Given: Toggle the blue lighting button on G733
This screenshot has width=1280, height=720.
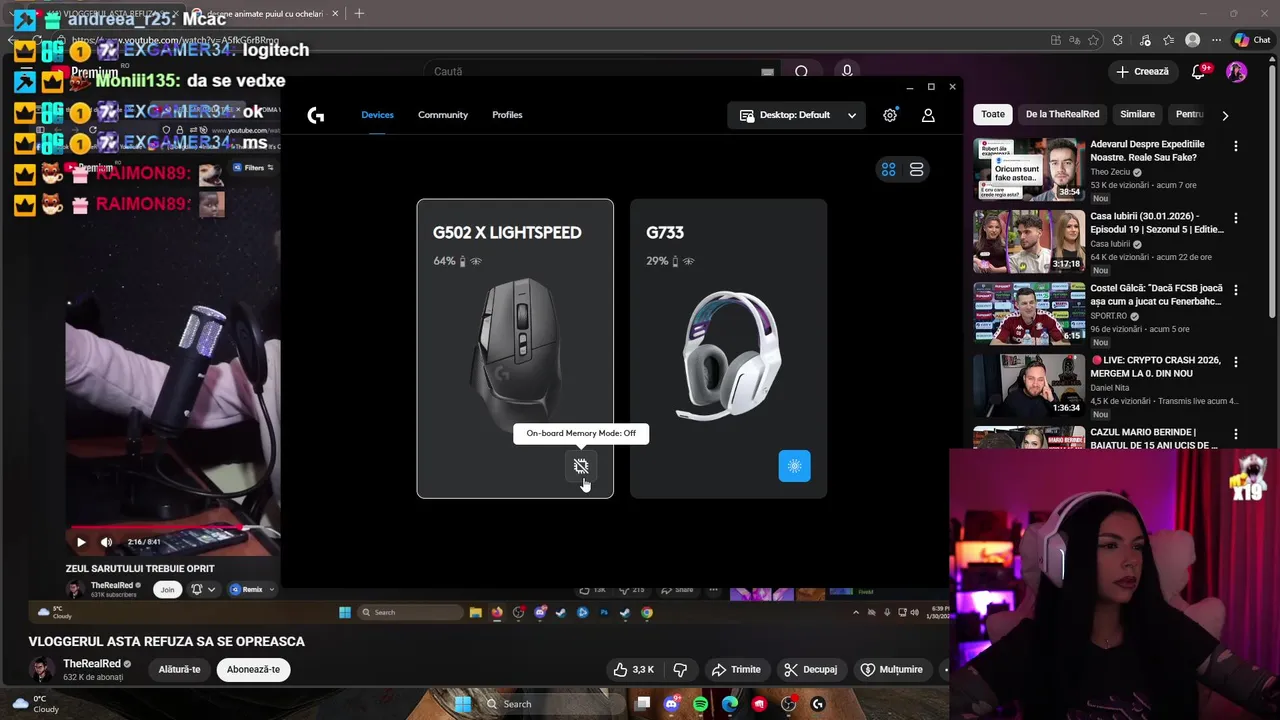Looking at the screenshot, I should click(795, 466).
